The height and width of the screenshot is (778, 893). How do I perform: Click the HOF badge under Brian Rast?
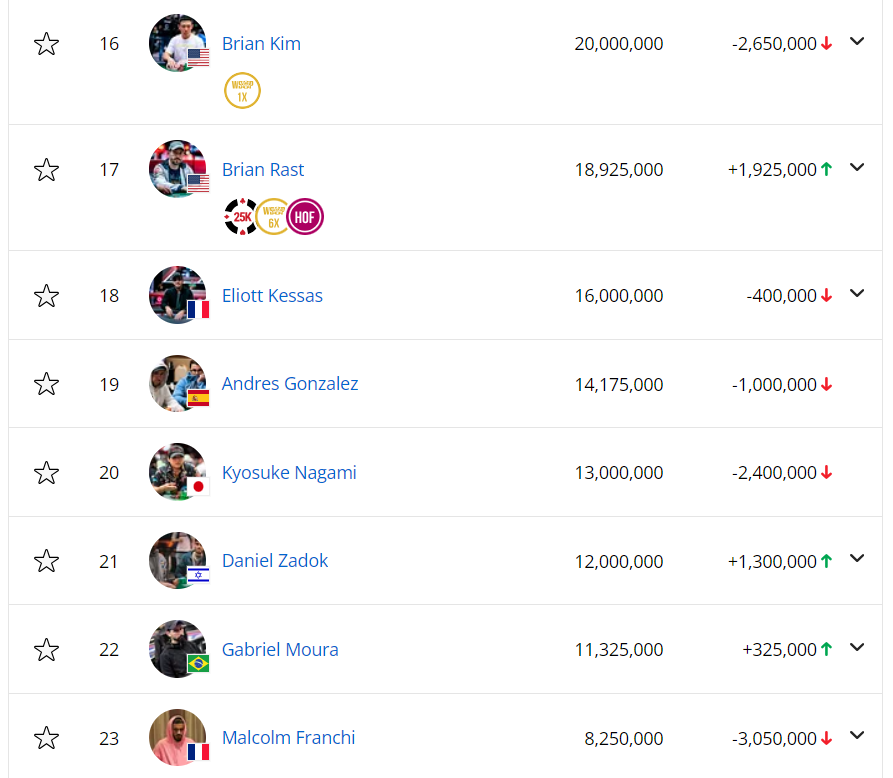pos(305,217)
